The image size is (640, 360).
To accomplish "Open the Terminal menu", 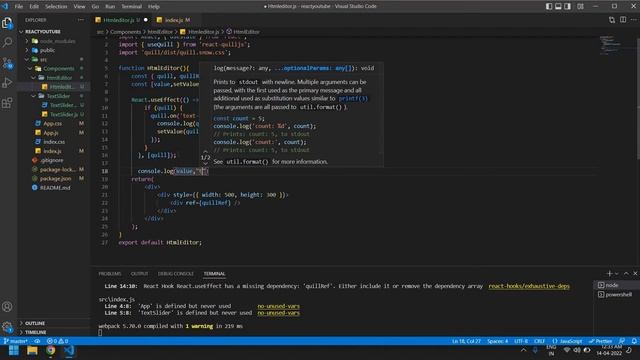I will tap(131, 6).
